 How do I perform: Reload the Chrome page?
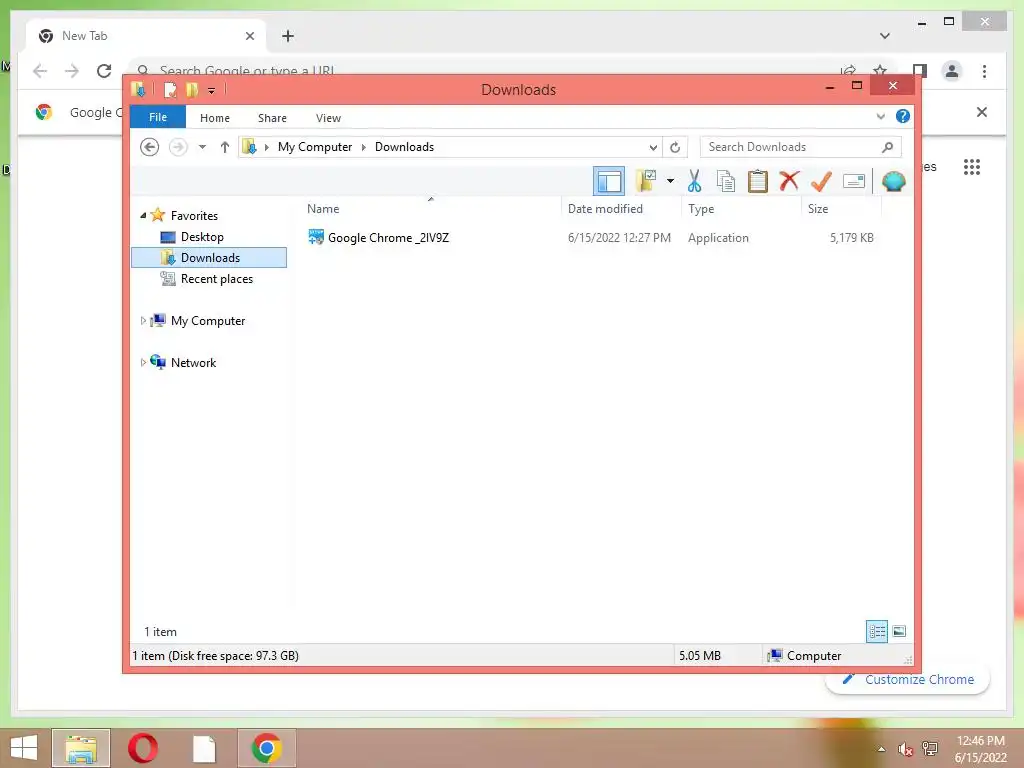tap(104, 71)
